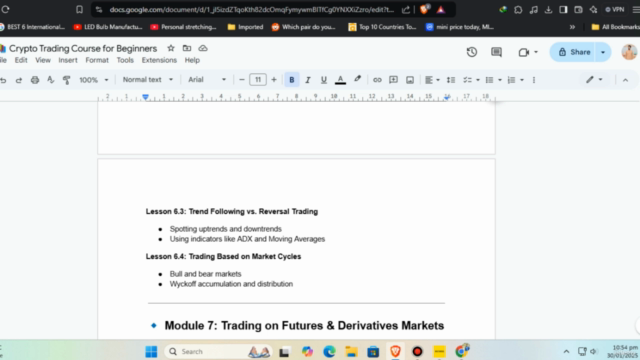Viewport: 640px width, 360px height.
Task: Add a comment from toolbar
Action: 393,80
